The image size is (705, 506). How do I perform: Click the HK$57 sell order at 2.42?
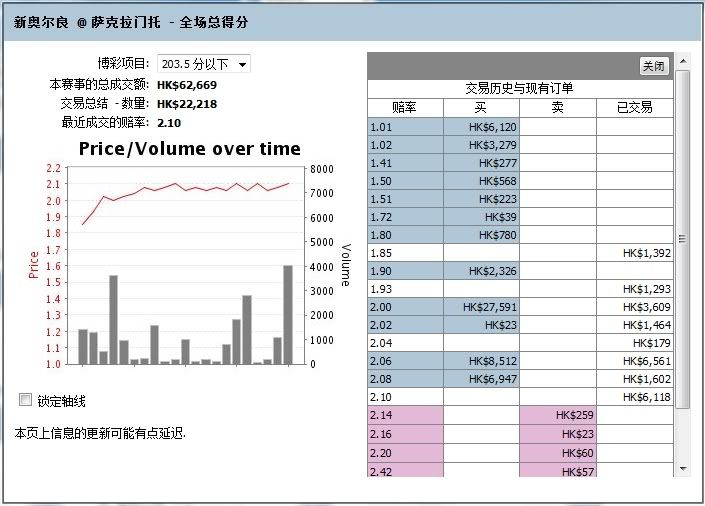tap(557, 470)
